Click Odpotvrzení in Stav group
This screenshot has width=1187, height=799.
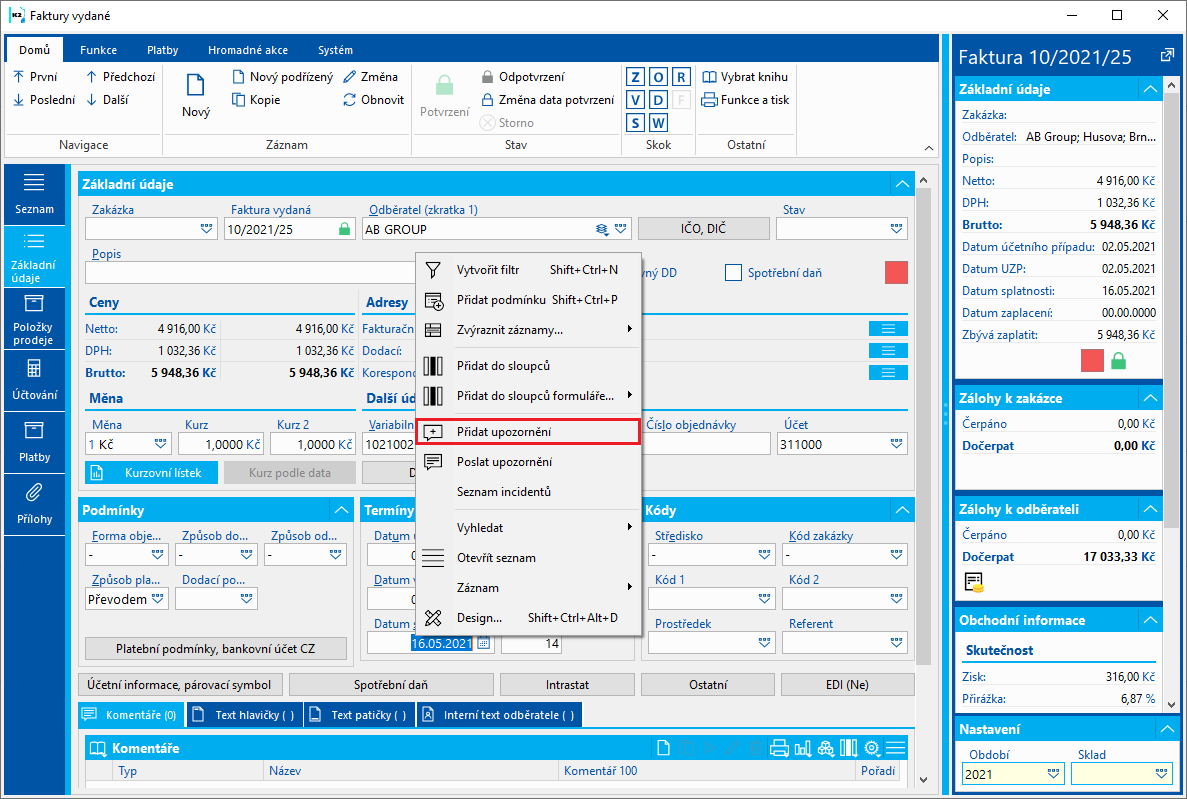tap(522, 76)
